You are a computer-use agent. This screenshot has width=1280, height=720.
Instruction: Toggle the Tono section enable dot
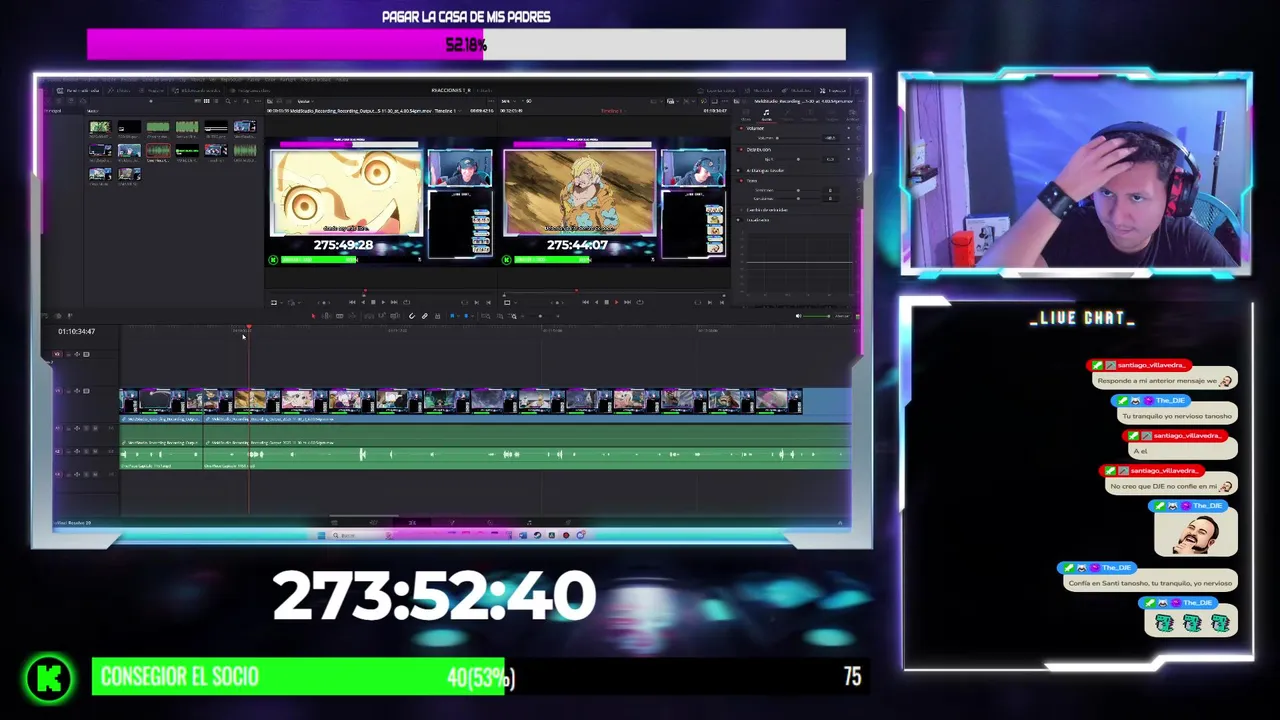click(741, 181)
